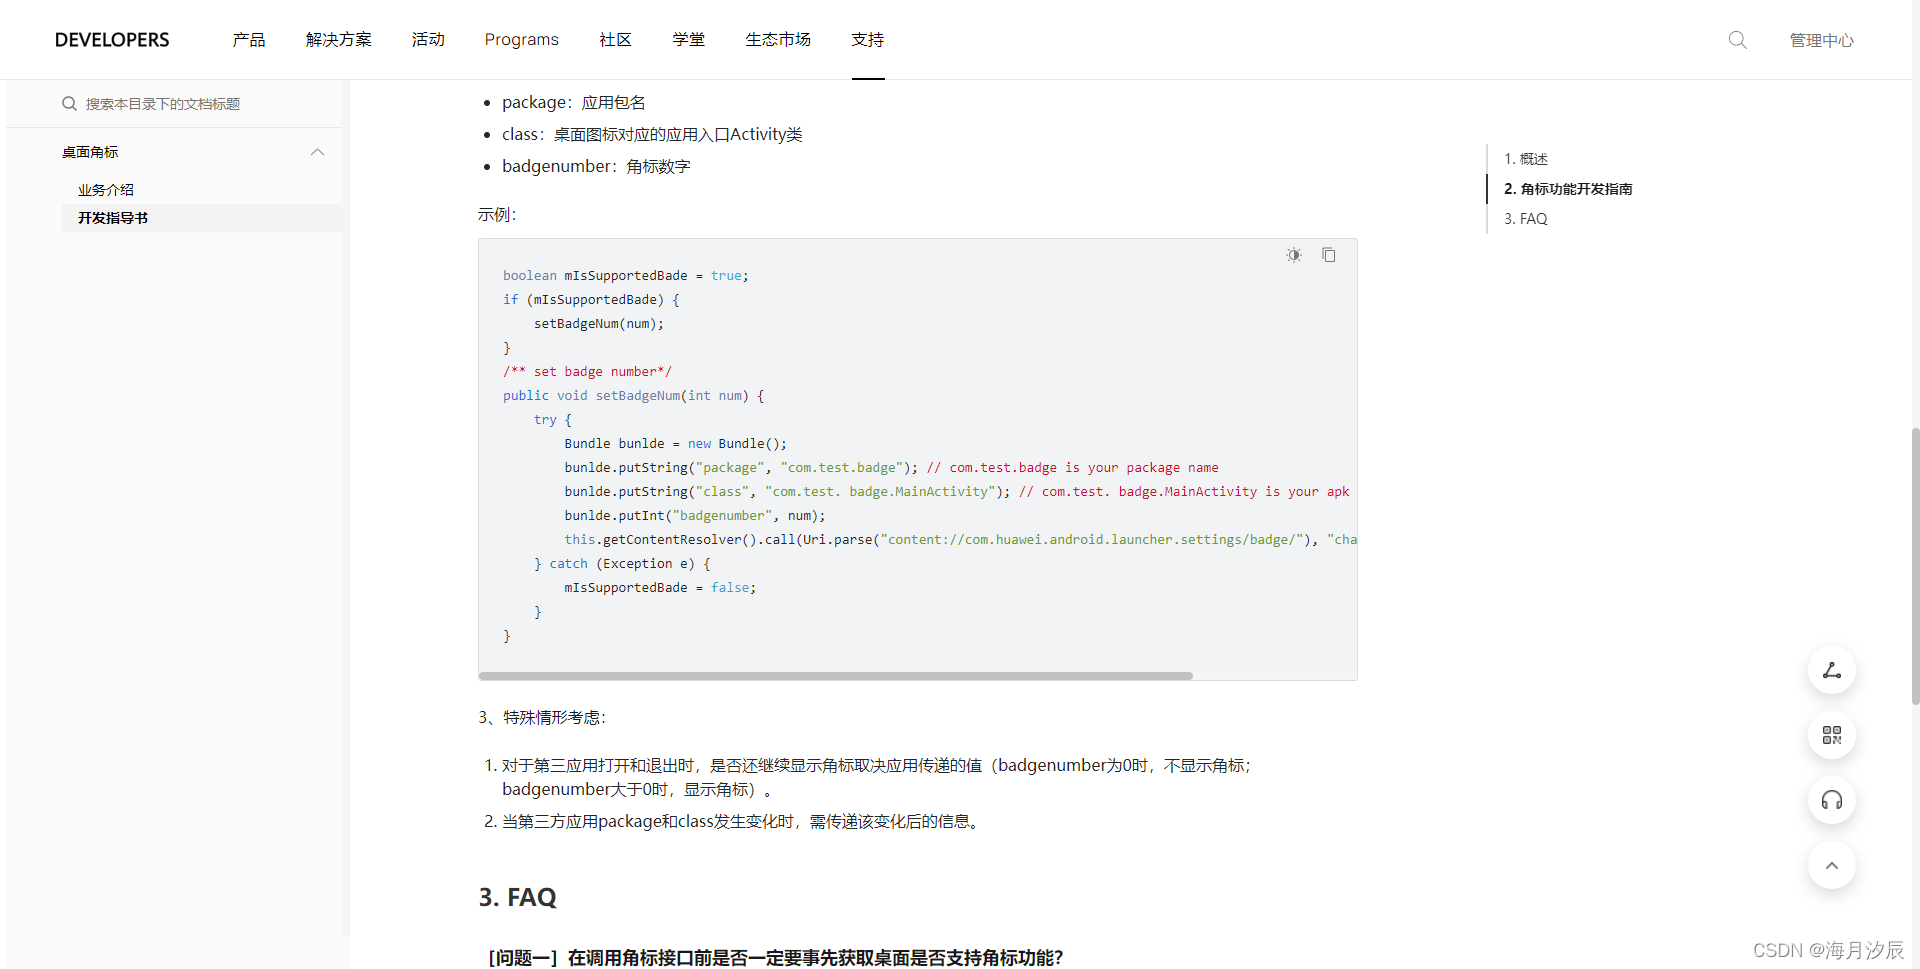
Task: Click code line mIsSupportedBade = false;
Action: point(660,588)
